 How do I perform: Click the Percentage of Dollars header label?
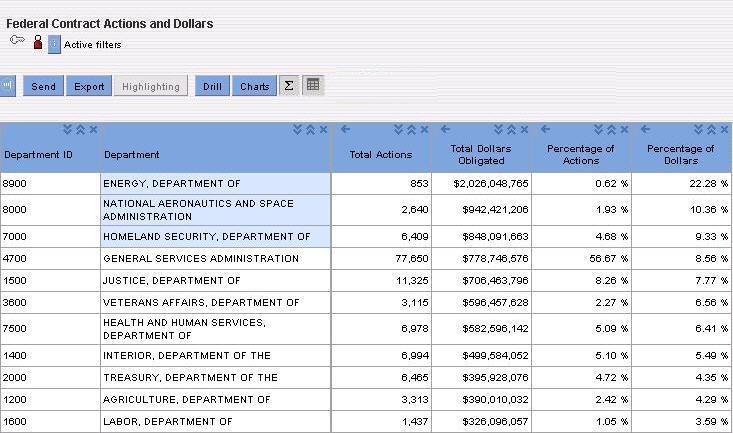click(x=681, y=155)
